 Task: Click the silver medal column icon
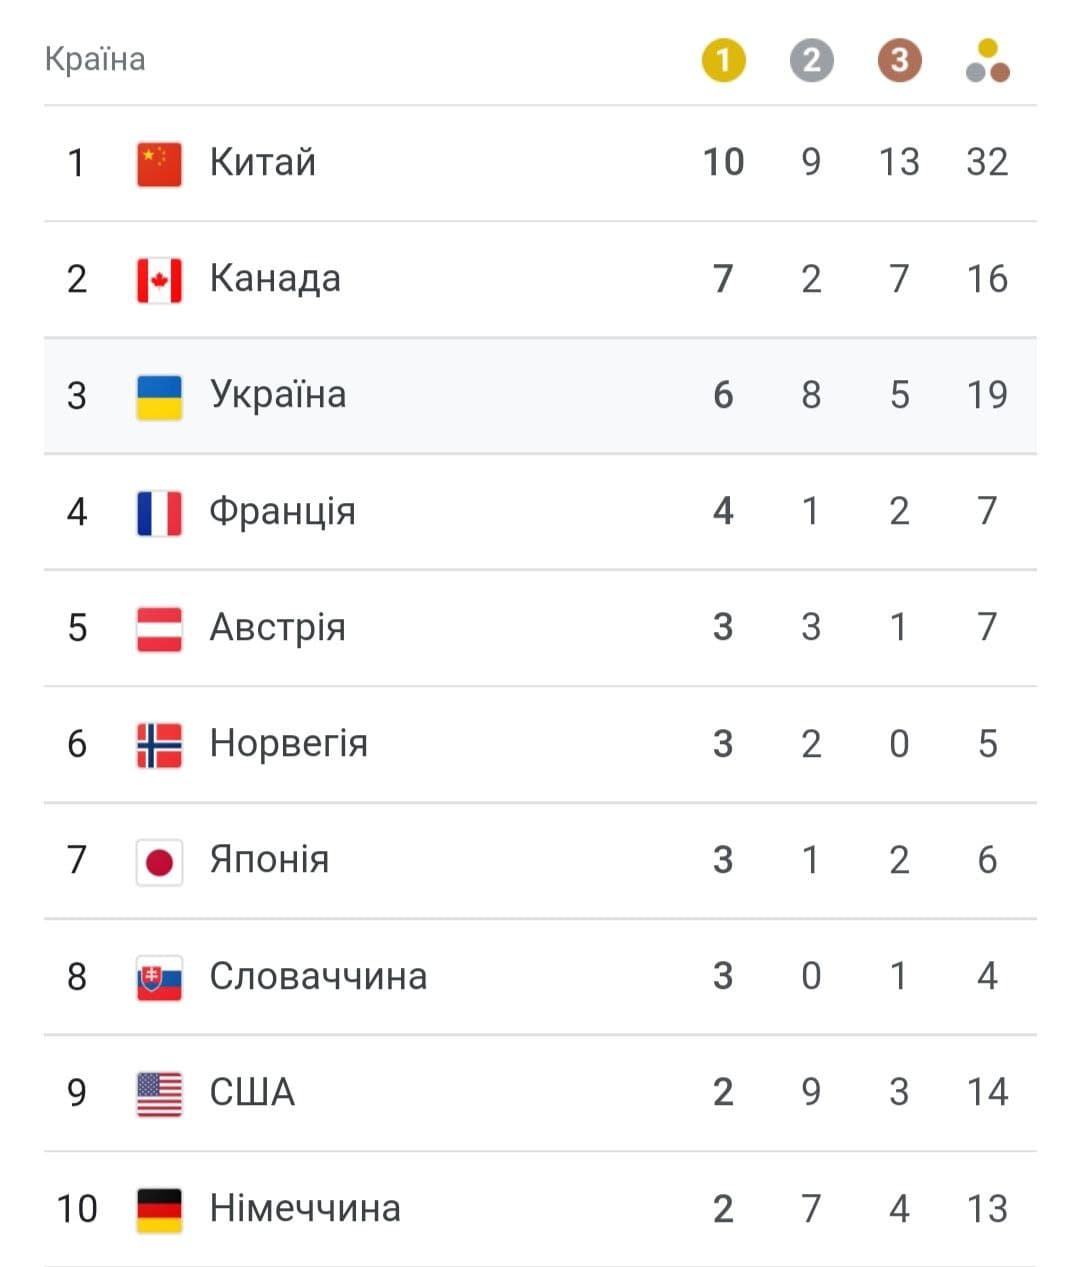811,61
